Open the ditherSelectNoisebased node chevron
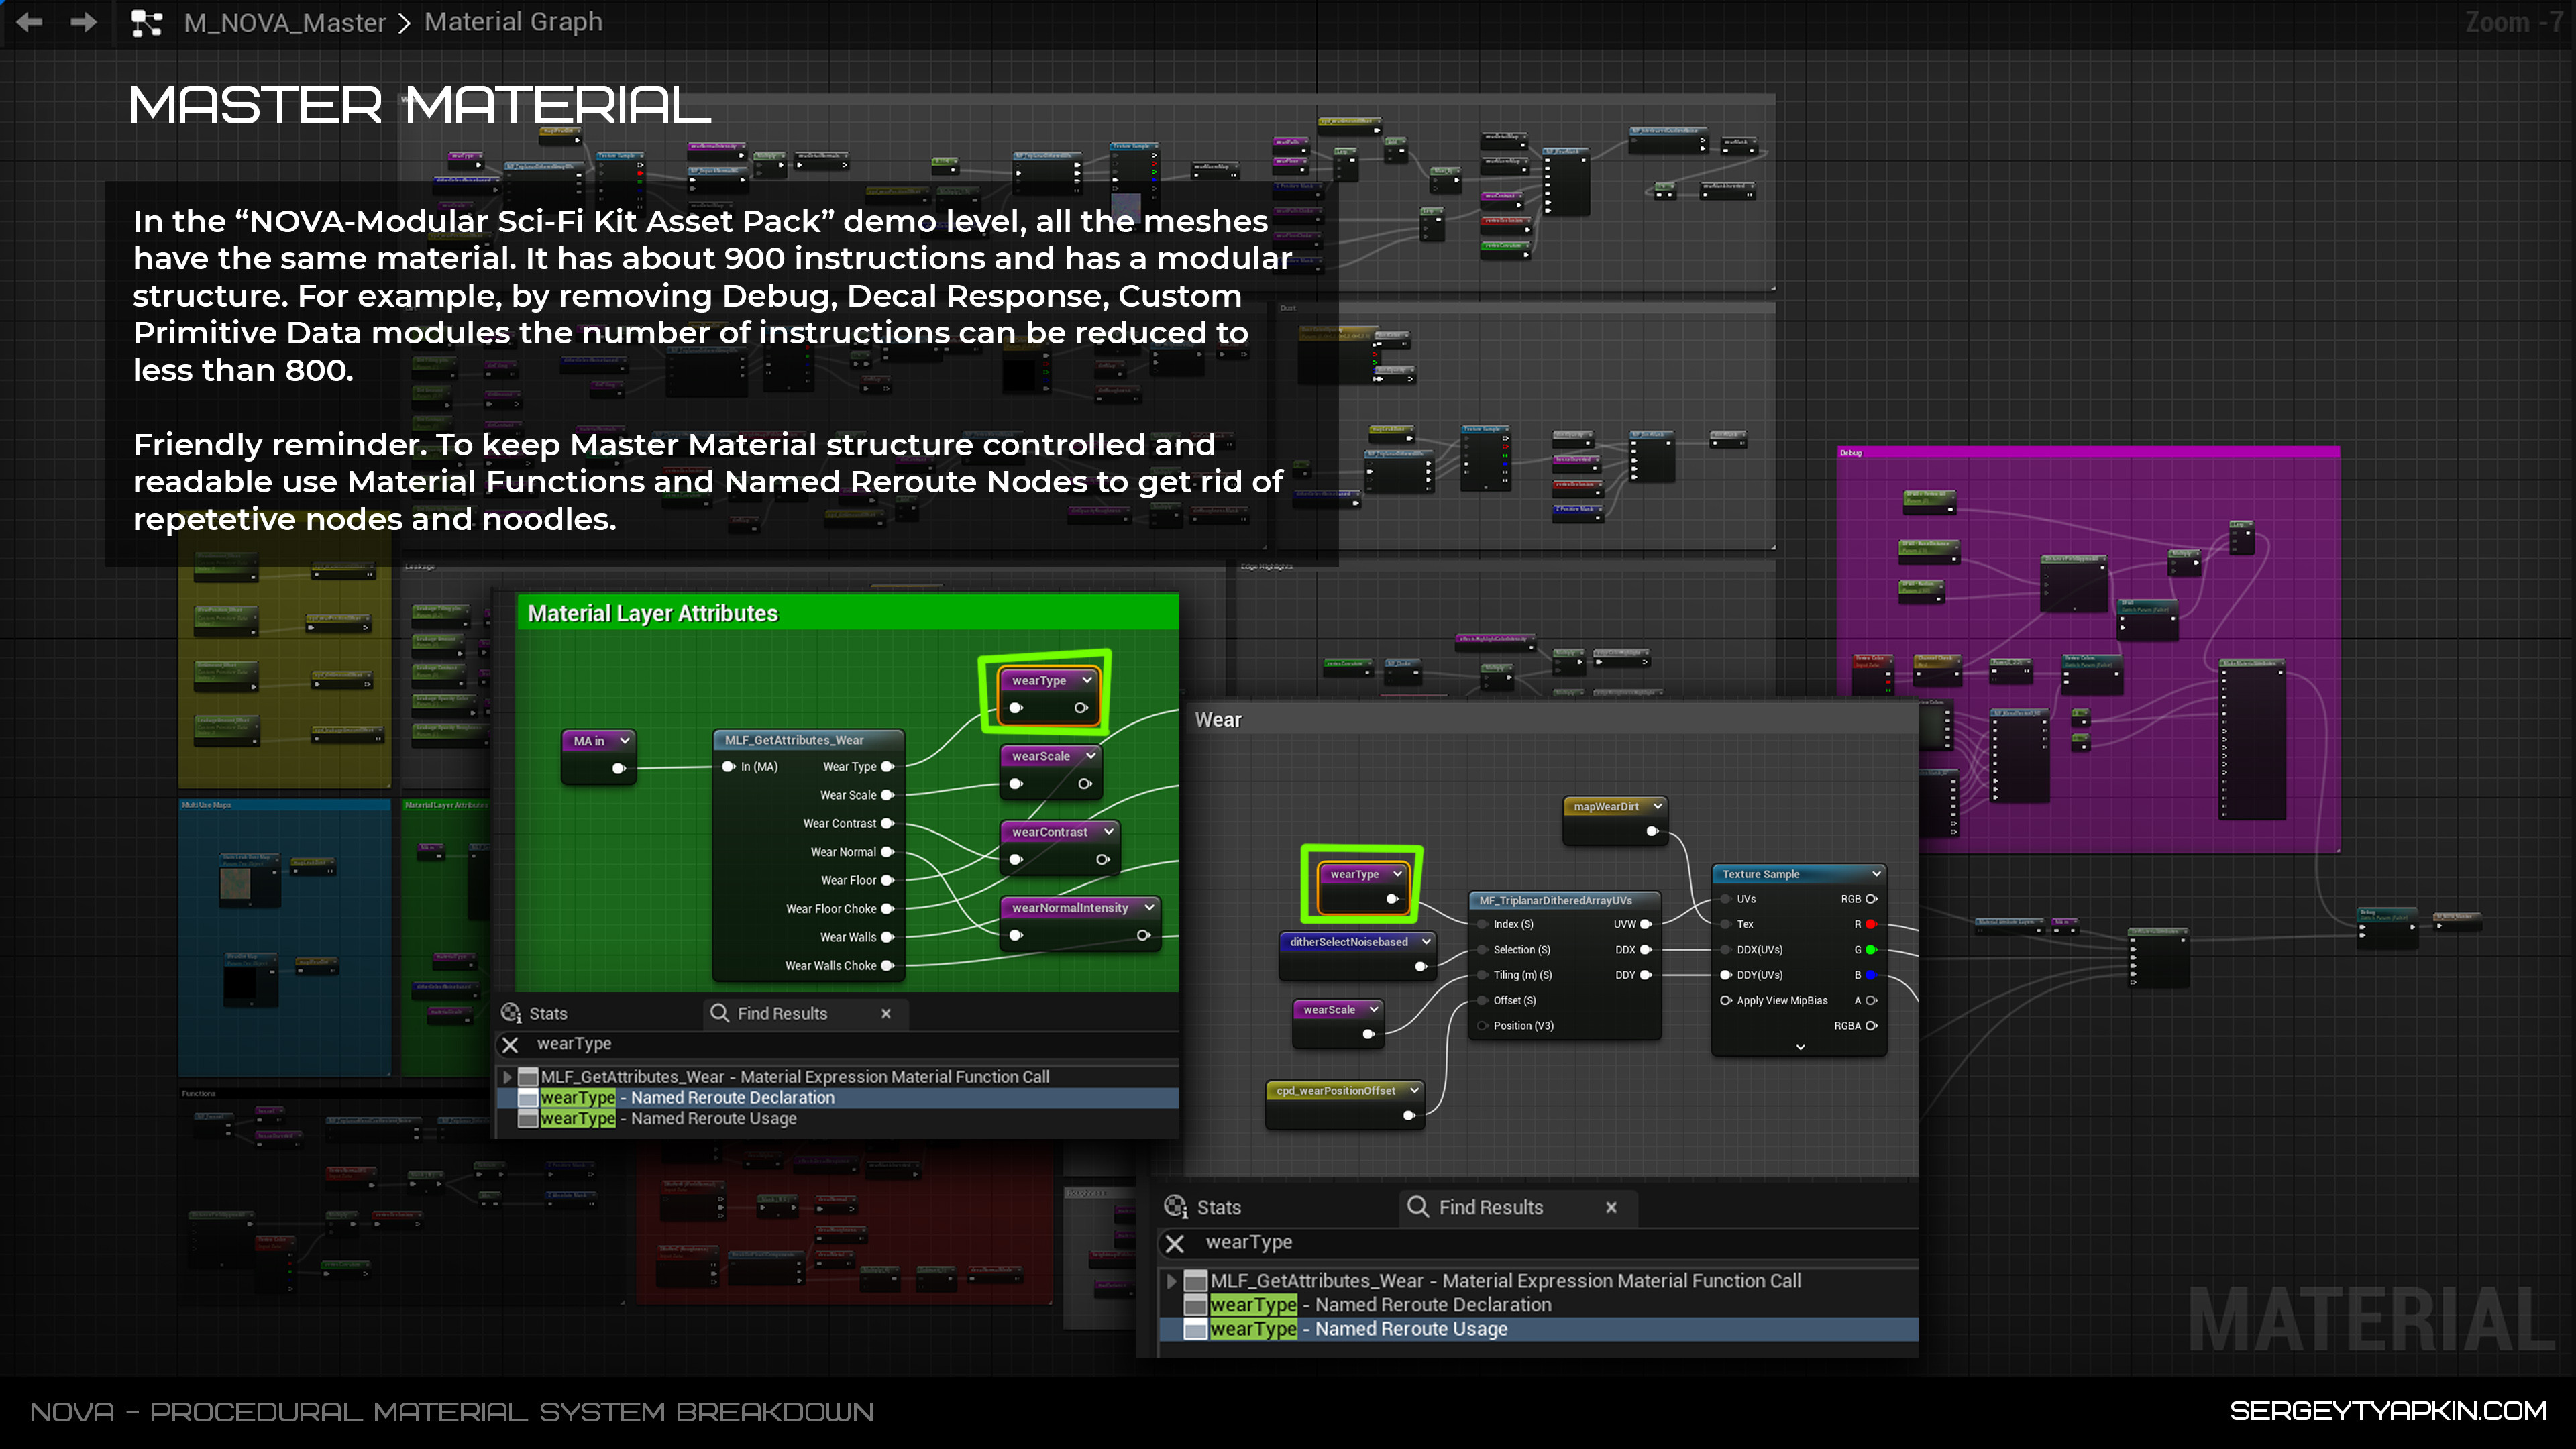Screen dimensions: 2576x1449 coord(1425,942)
